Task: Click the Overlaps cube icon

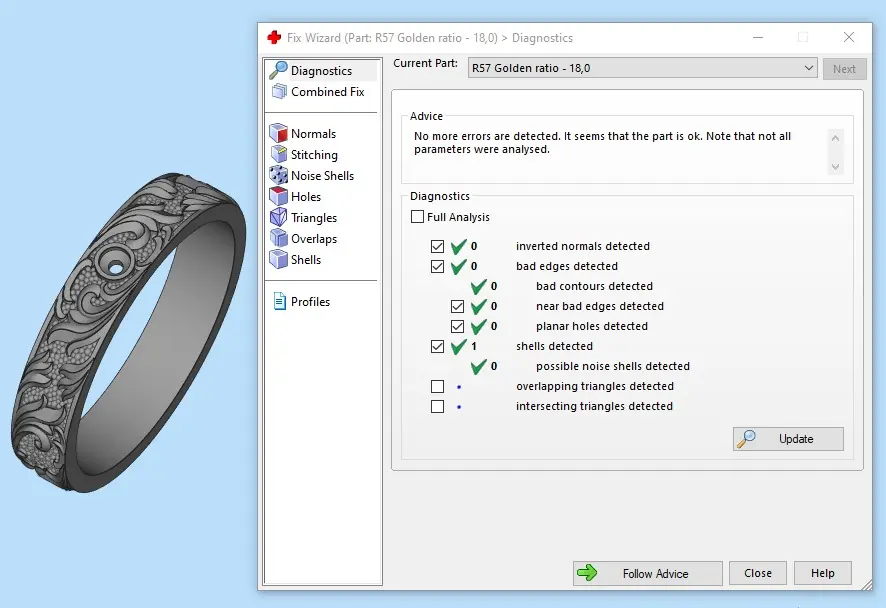Action: (x=279, y=238)
